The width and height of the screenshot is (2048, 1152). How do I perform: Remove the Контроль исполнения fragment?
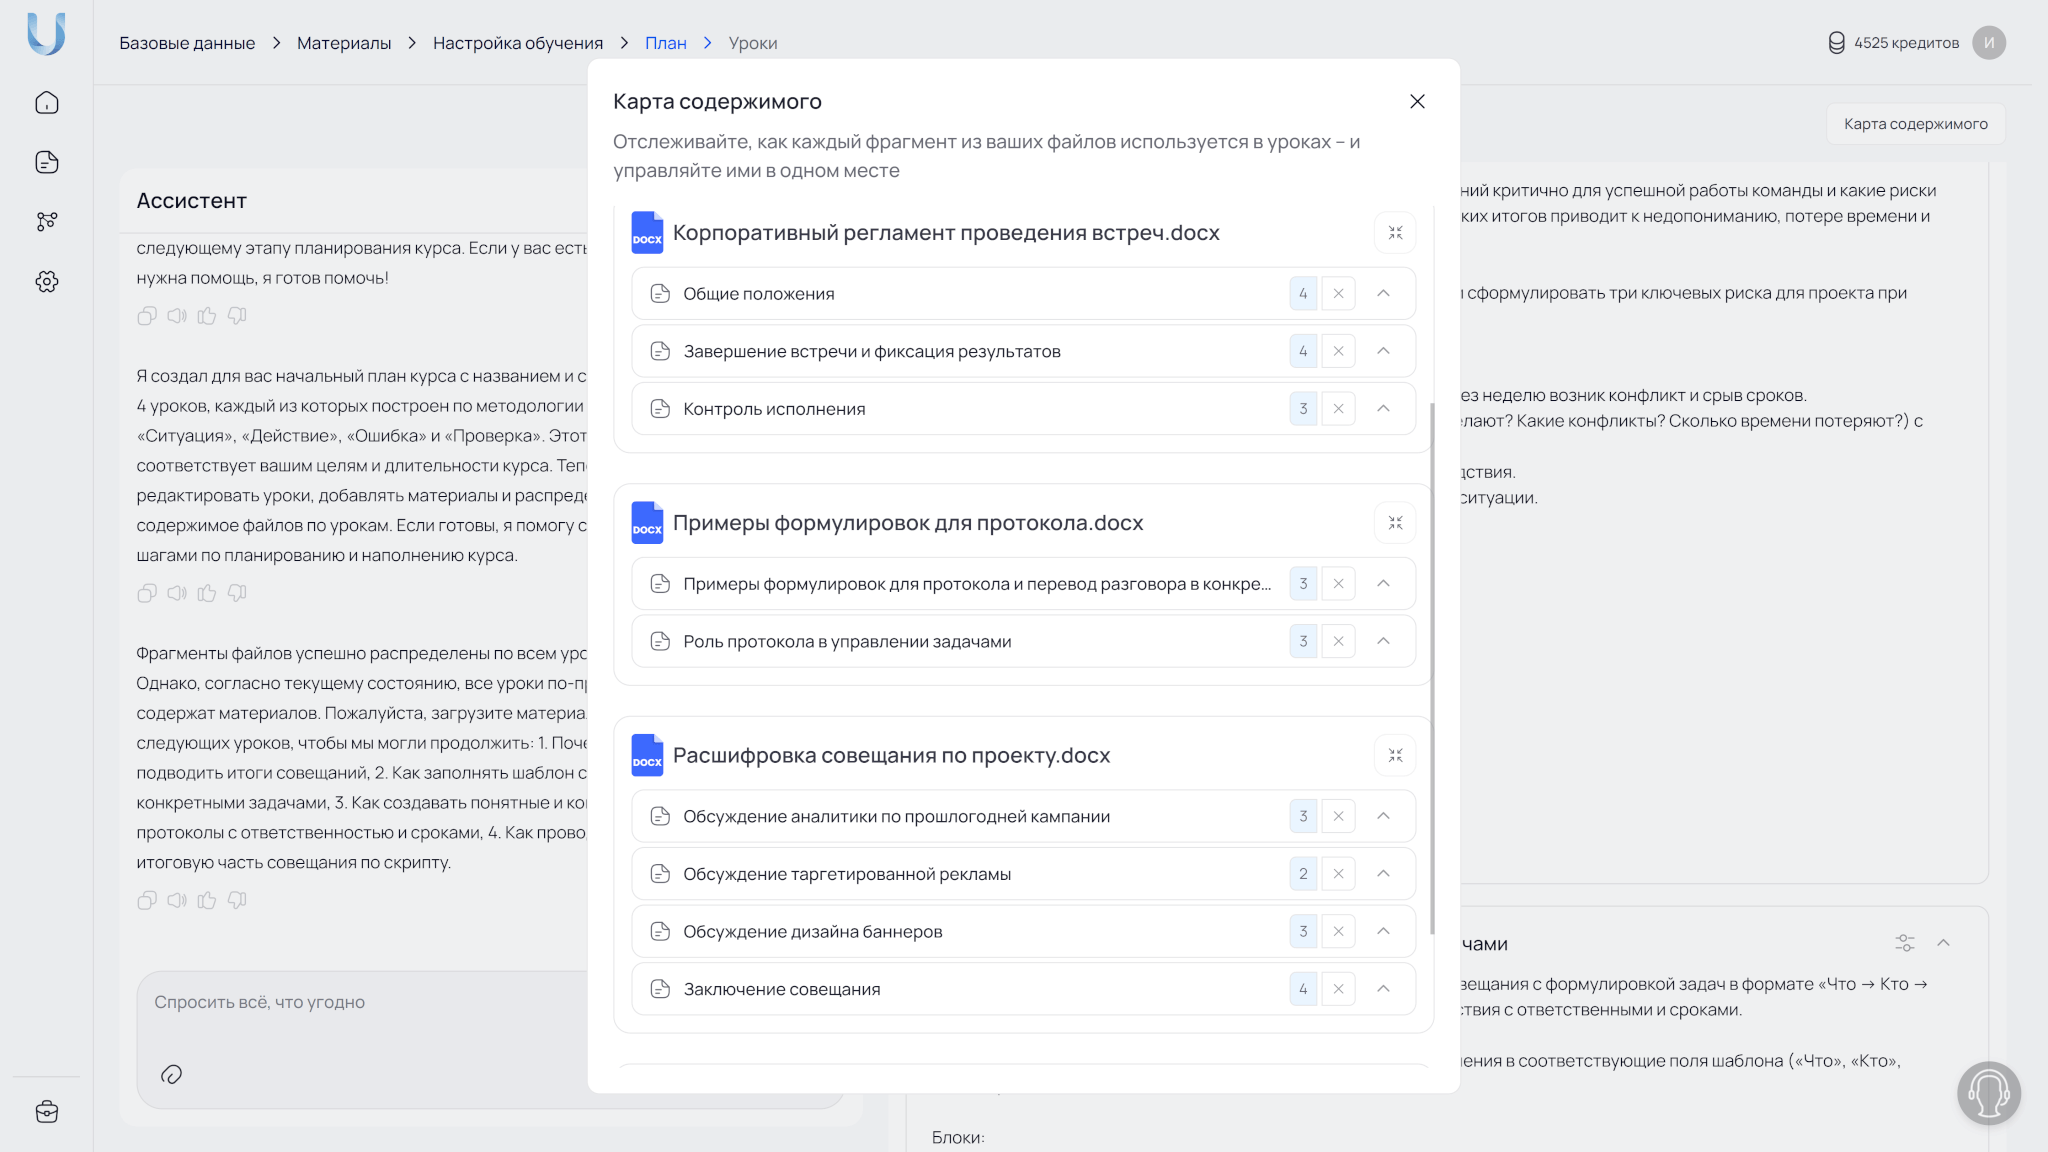1338,409
